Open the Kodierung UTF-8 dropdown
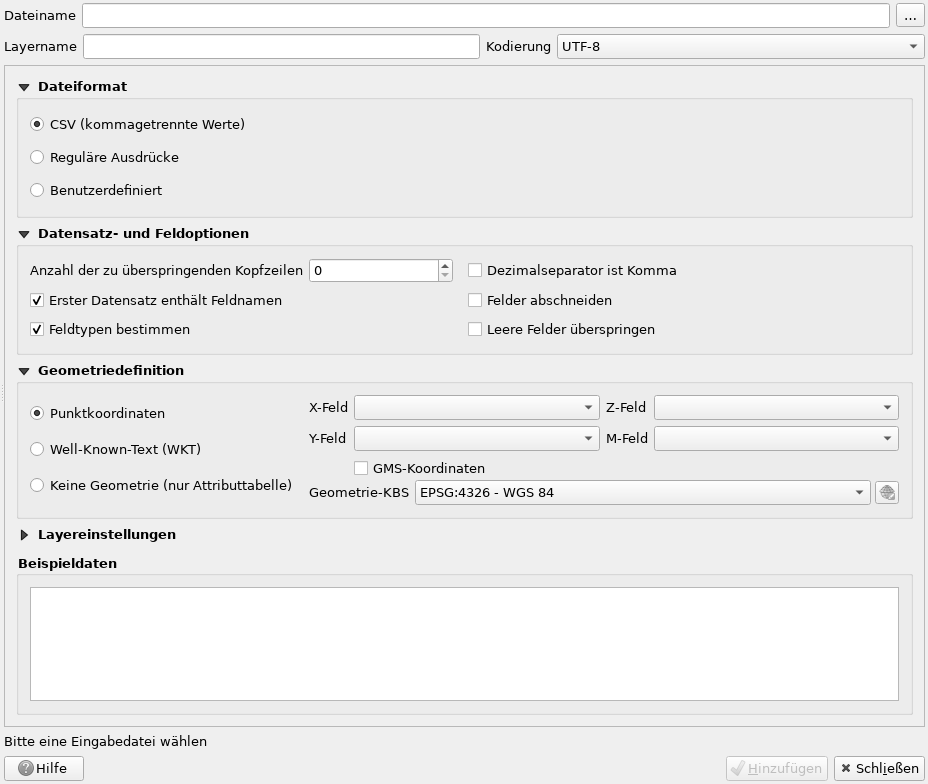 [740, 47]
